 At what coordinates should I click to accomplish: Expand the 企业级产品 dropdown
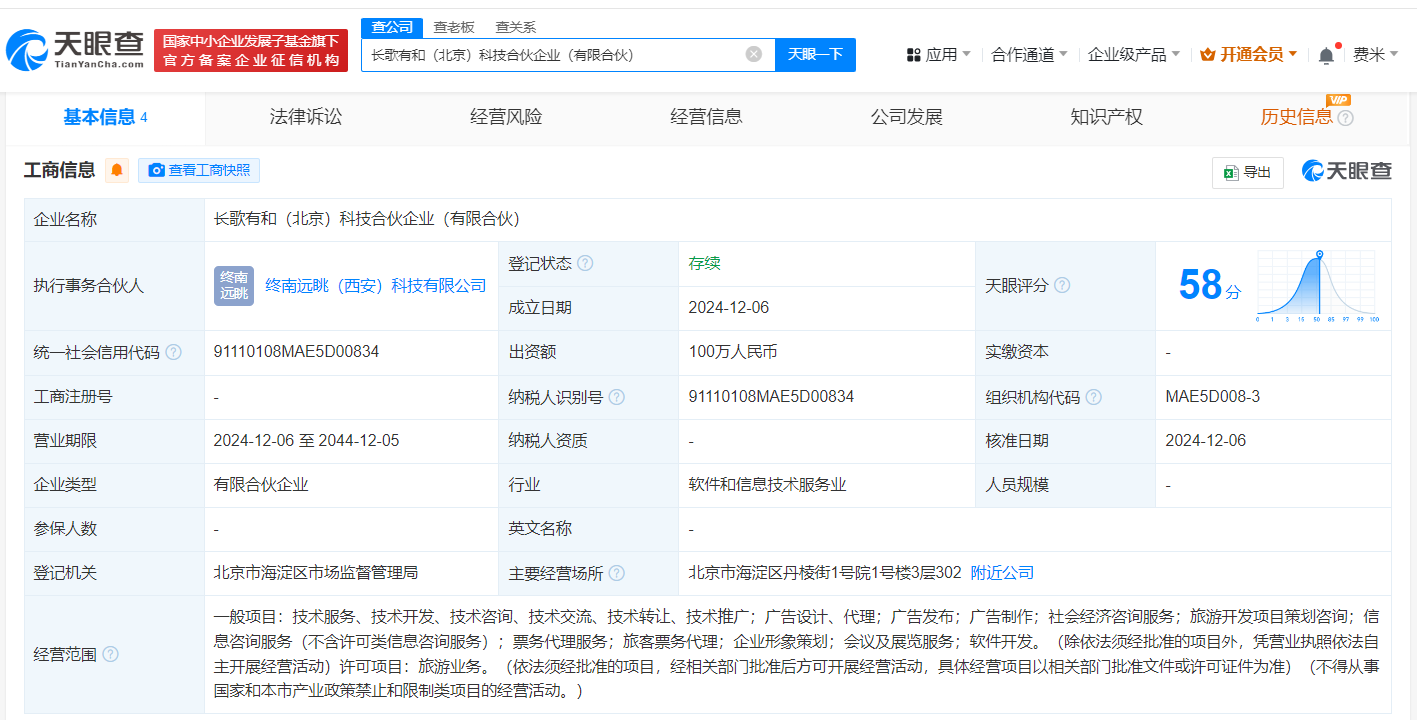pos(1134,54)
